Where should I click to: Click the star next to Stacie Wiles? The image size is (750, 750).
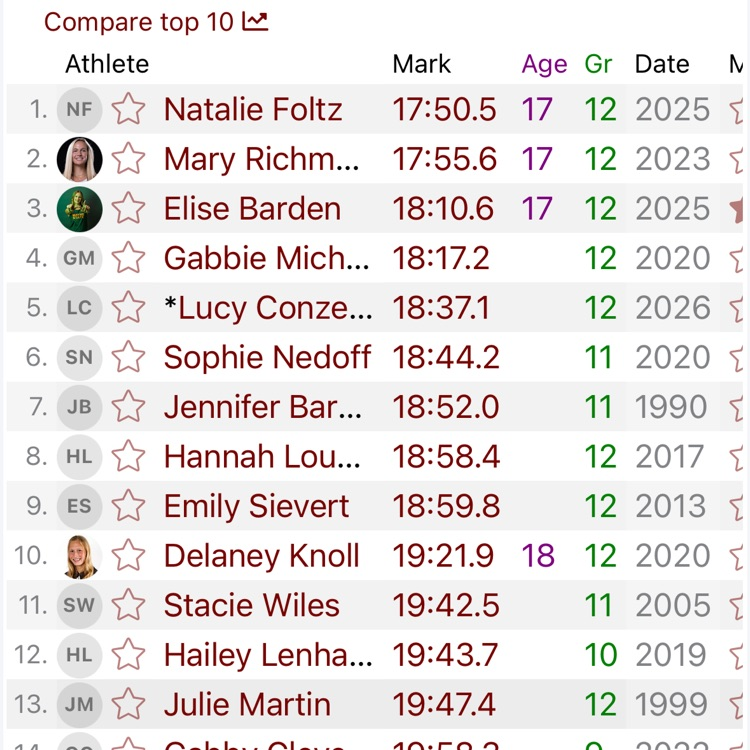click(128, 605)
